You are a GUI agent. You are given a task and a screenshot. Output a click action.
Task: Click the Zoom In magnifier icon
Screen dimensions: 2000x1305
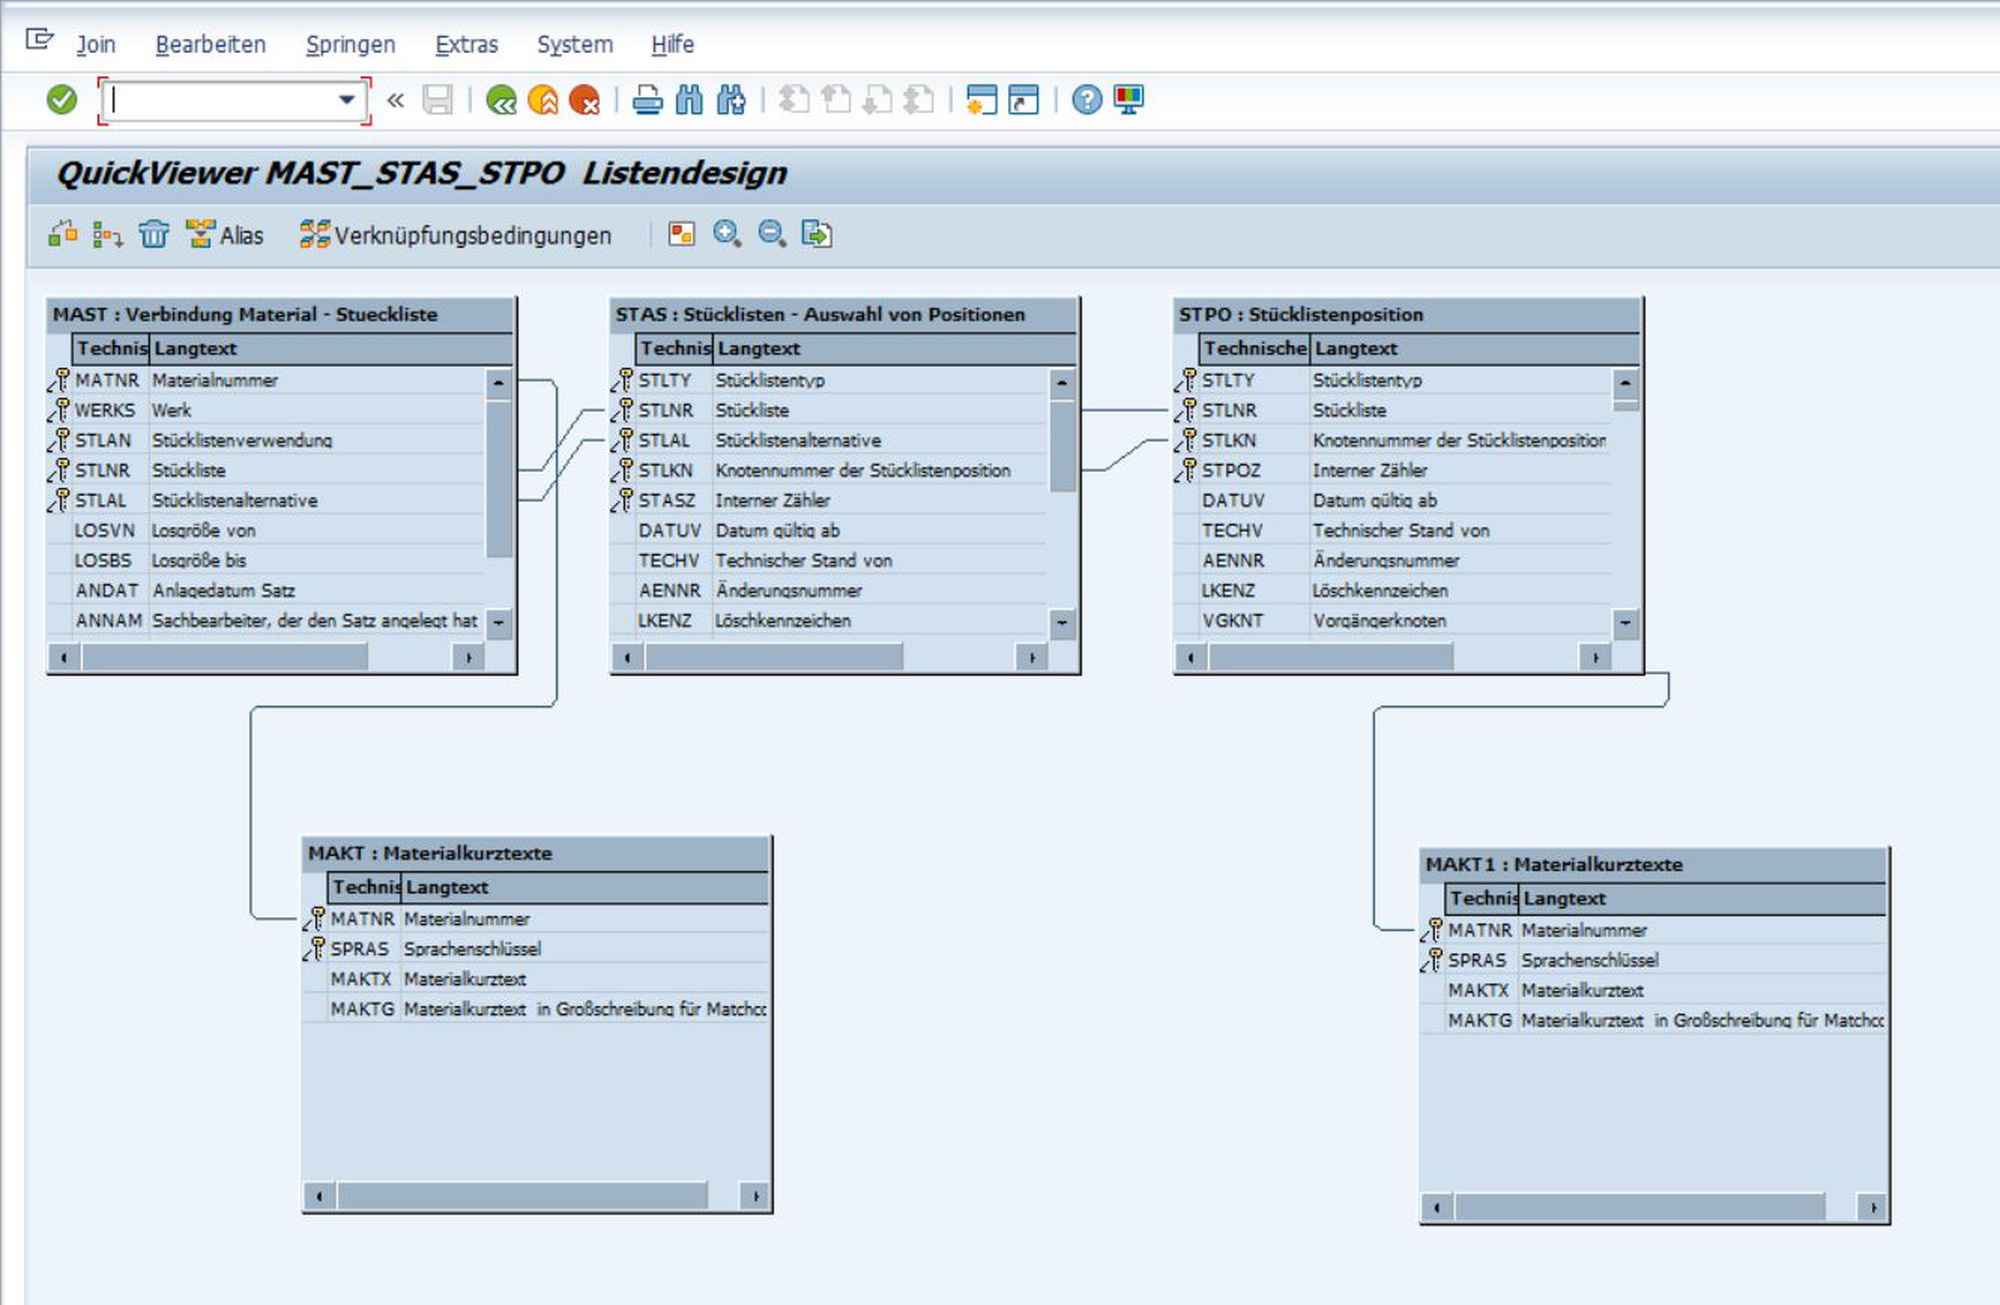(727, 234)
